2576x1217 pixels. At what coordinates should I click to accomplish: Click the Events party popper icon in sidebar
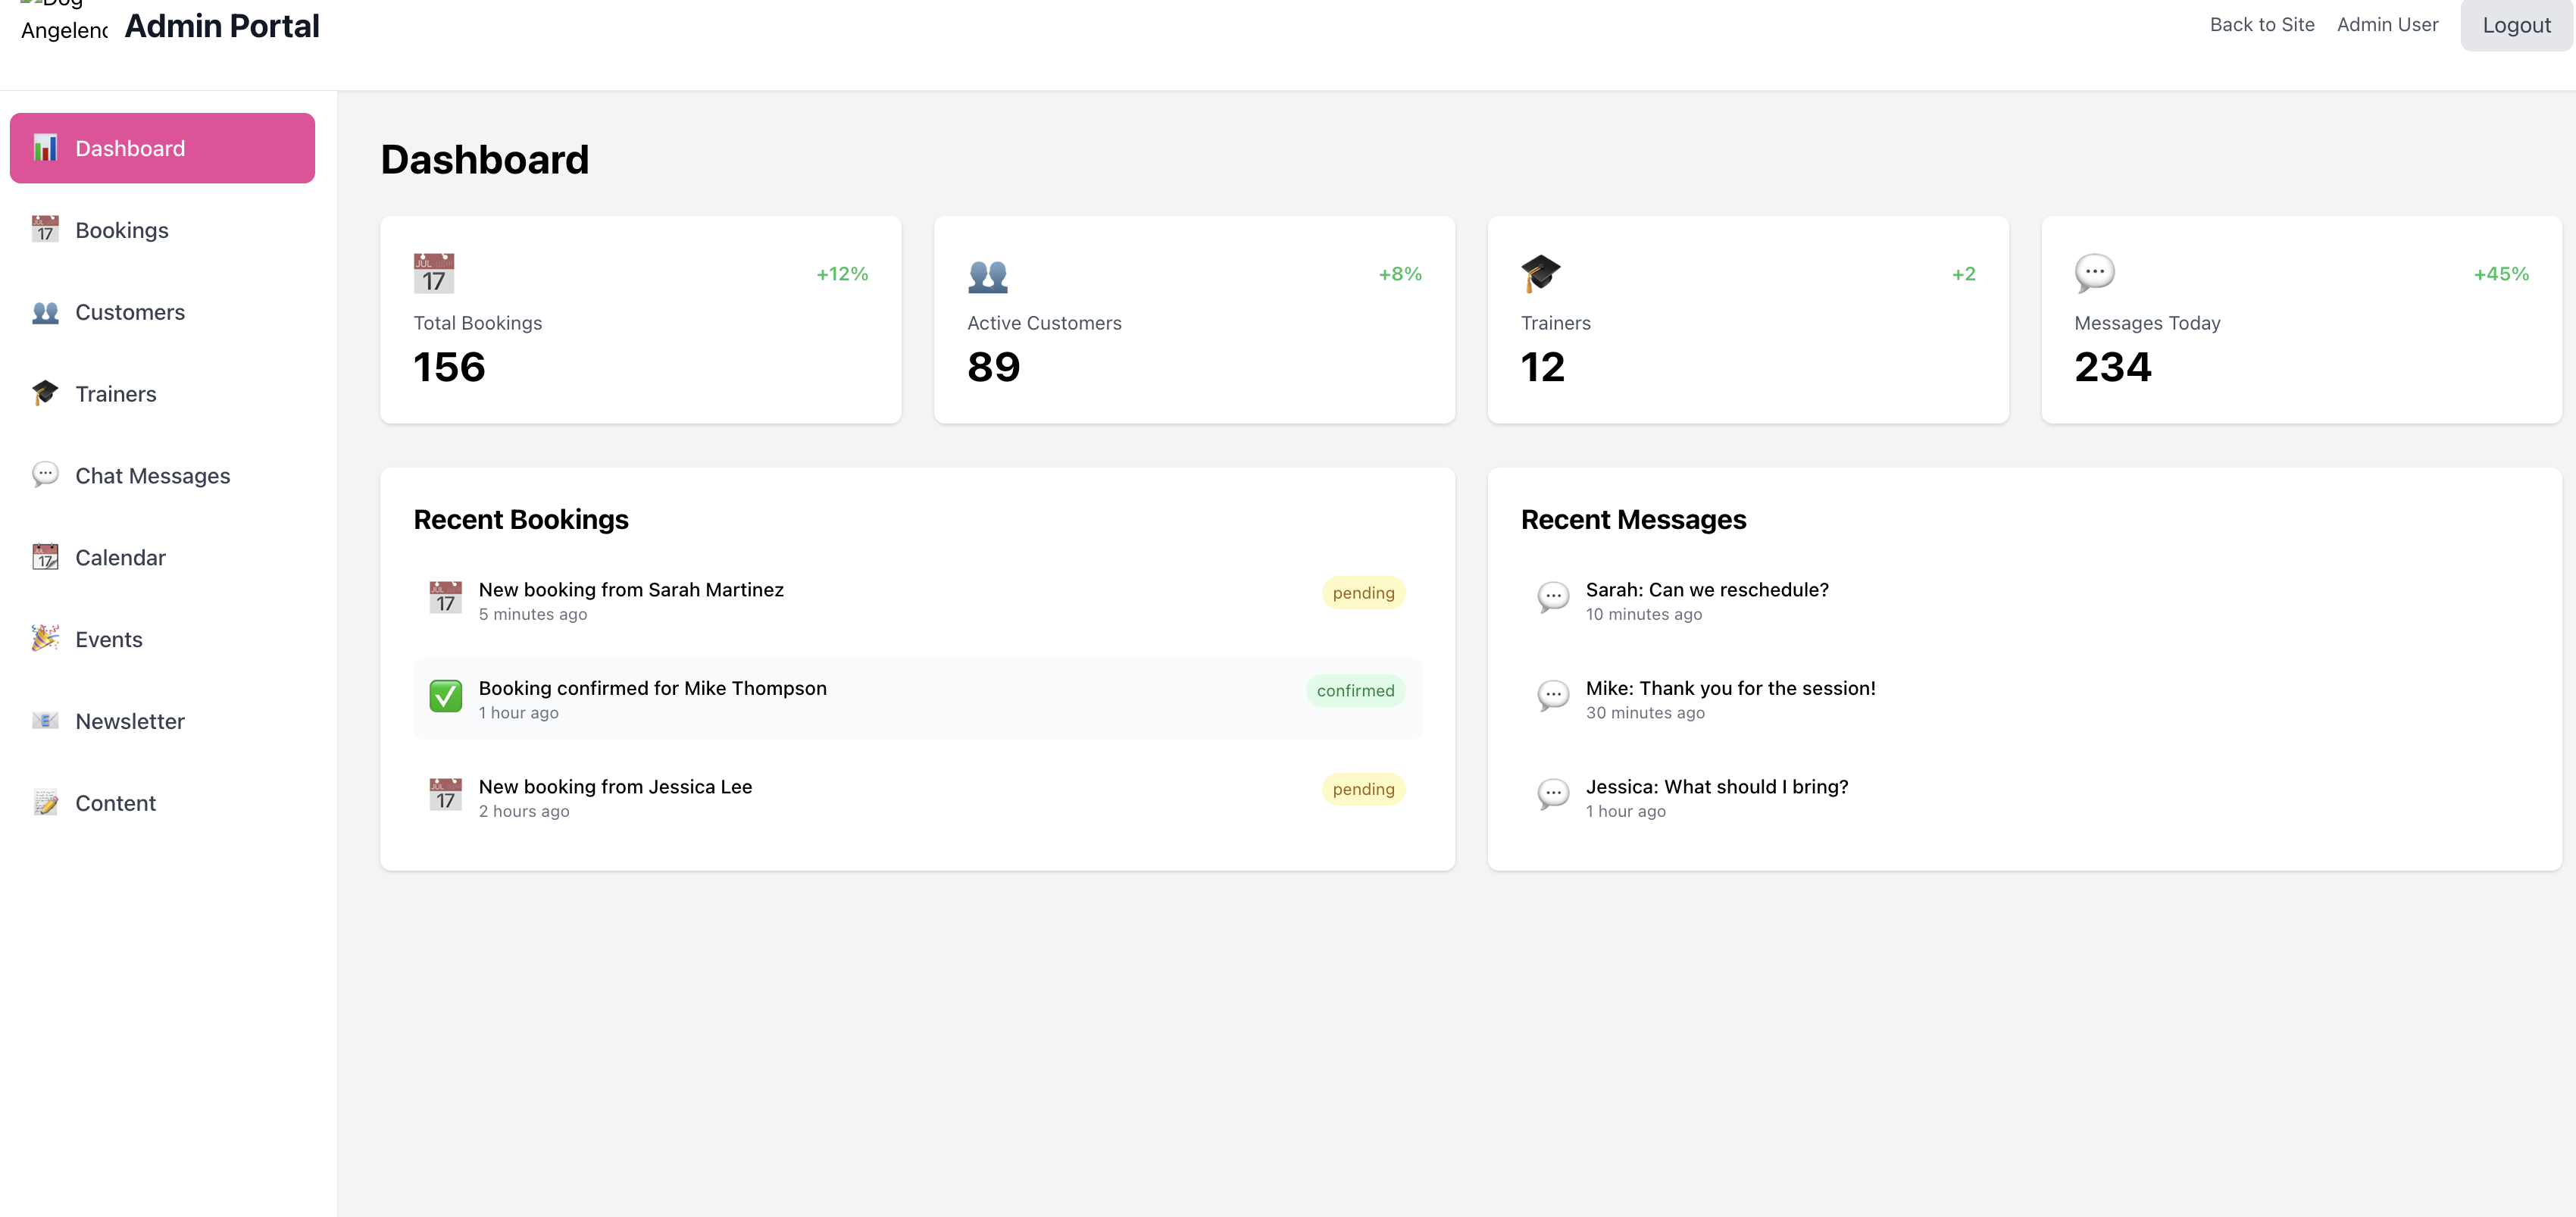pos(45,639)
